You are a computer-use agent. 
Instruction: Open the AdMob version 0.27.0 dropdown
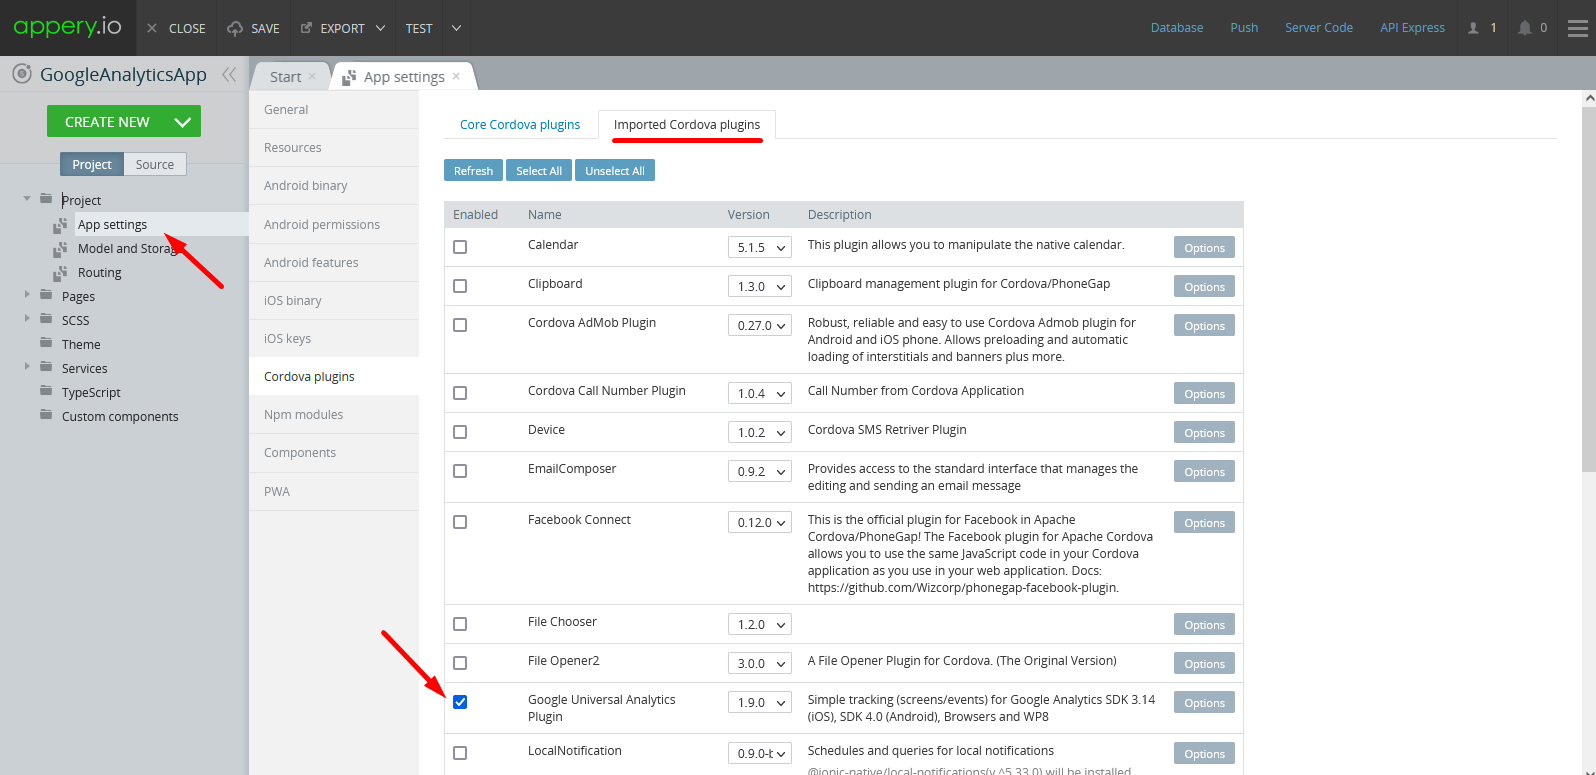pos(760,325)
